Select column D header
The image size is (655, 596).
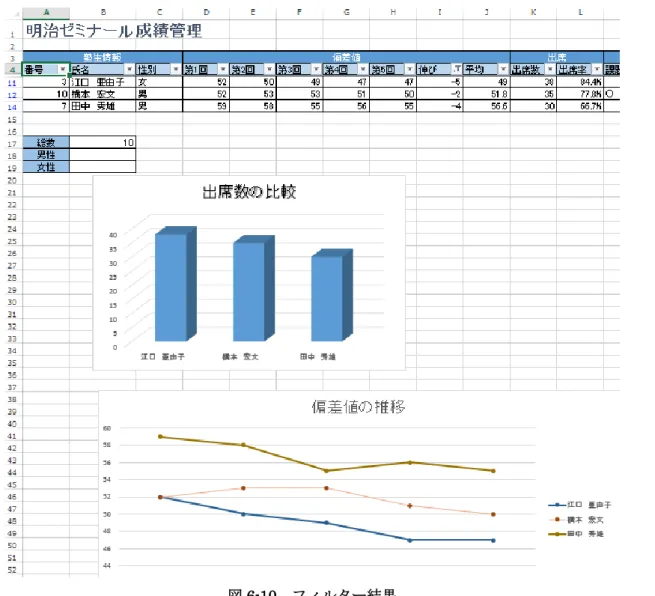(206, 13)
